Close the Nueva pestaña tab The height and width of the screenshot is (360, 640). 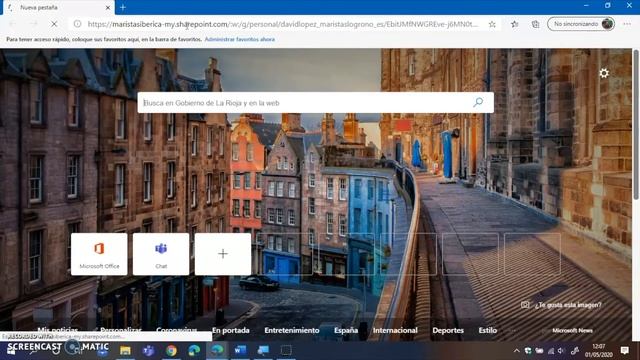108,7
